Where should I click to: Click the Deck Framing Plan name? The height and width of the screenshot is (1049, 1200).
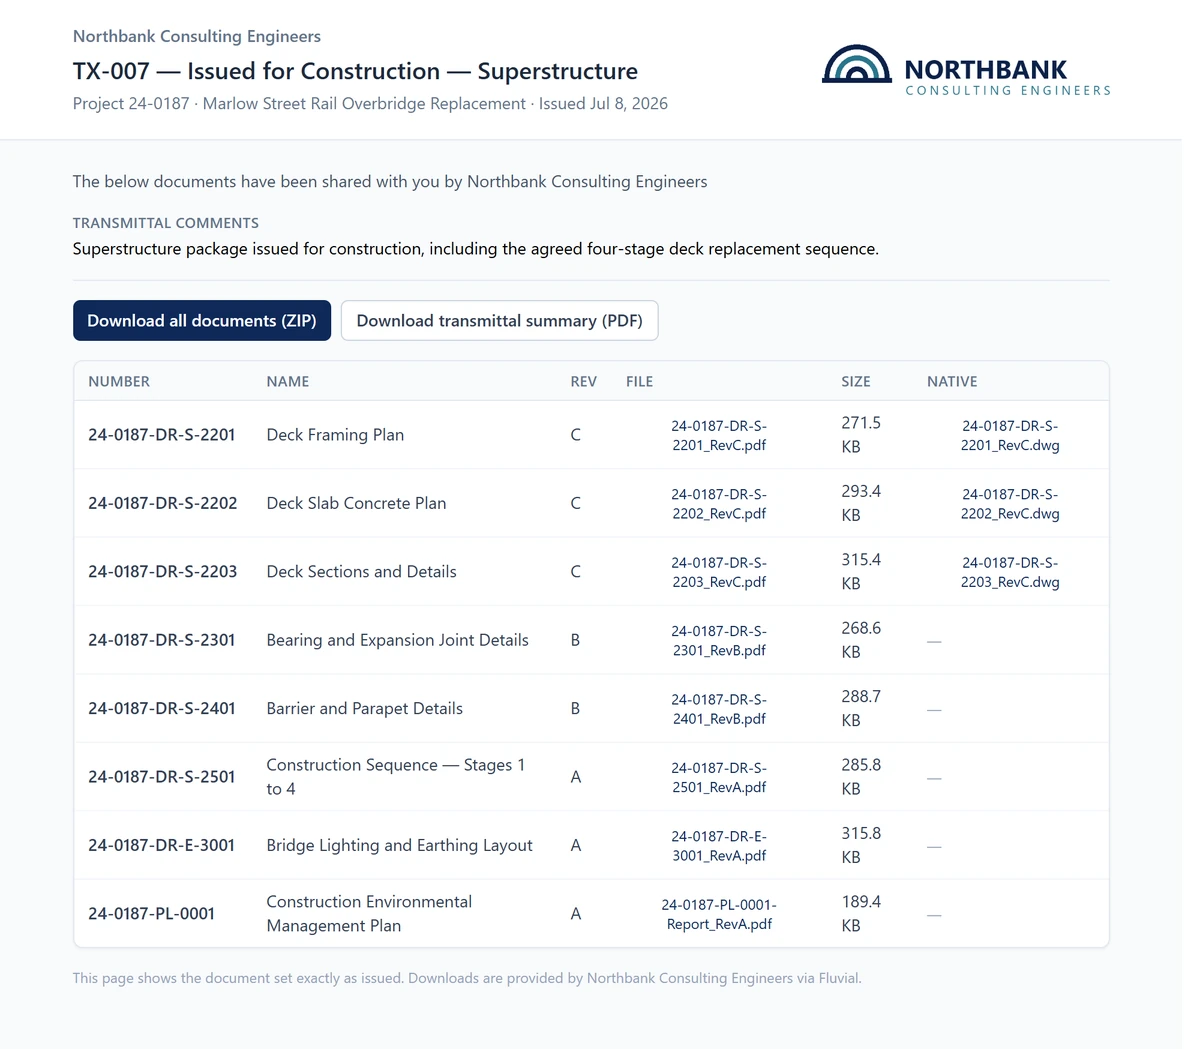pyautogui.click(x=335, y=435)
